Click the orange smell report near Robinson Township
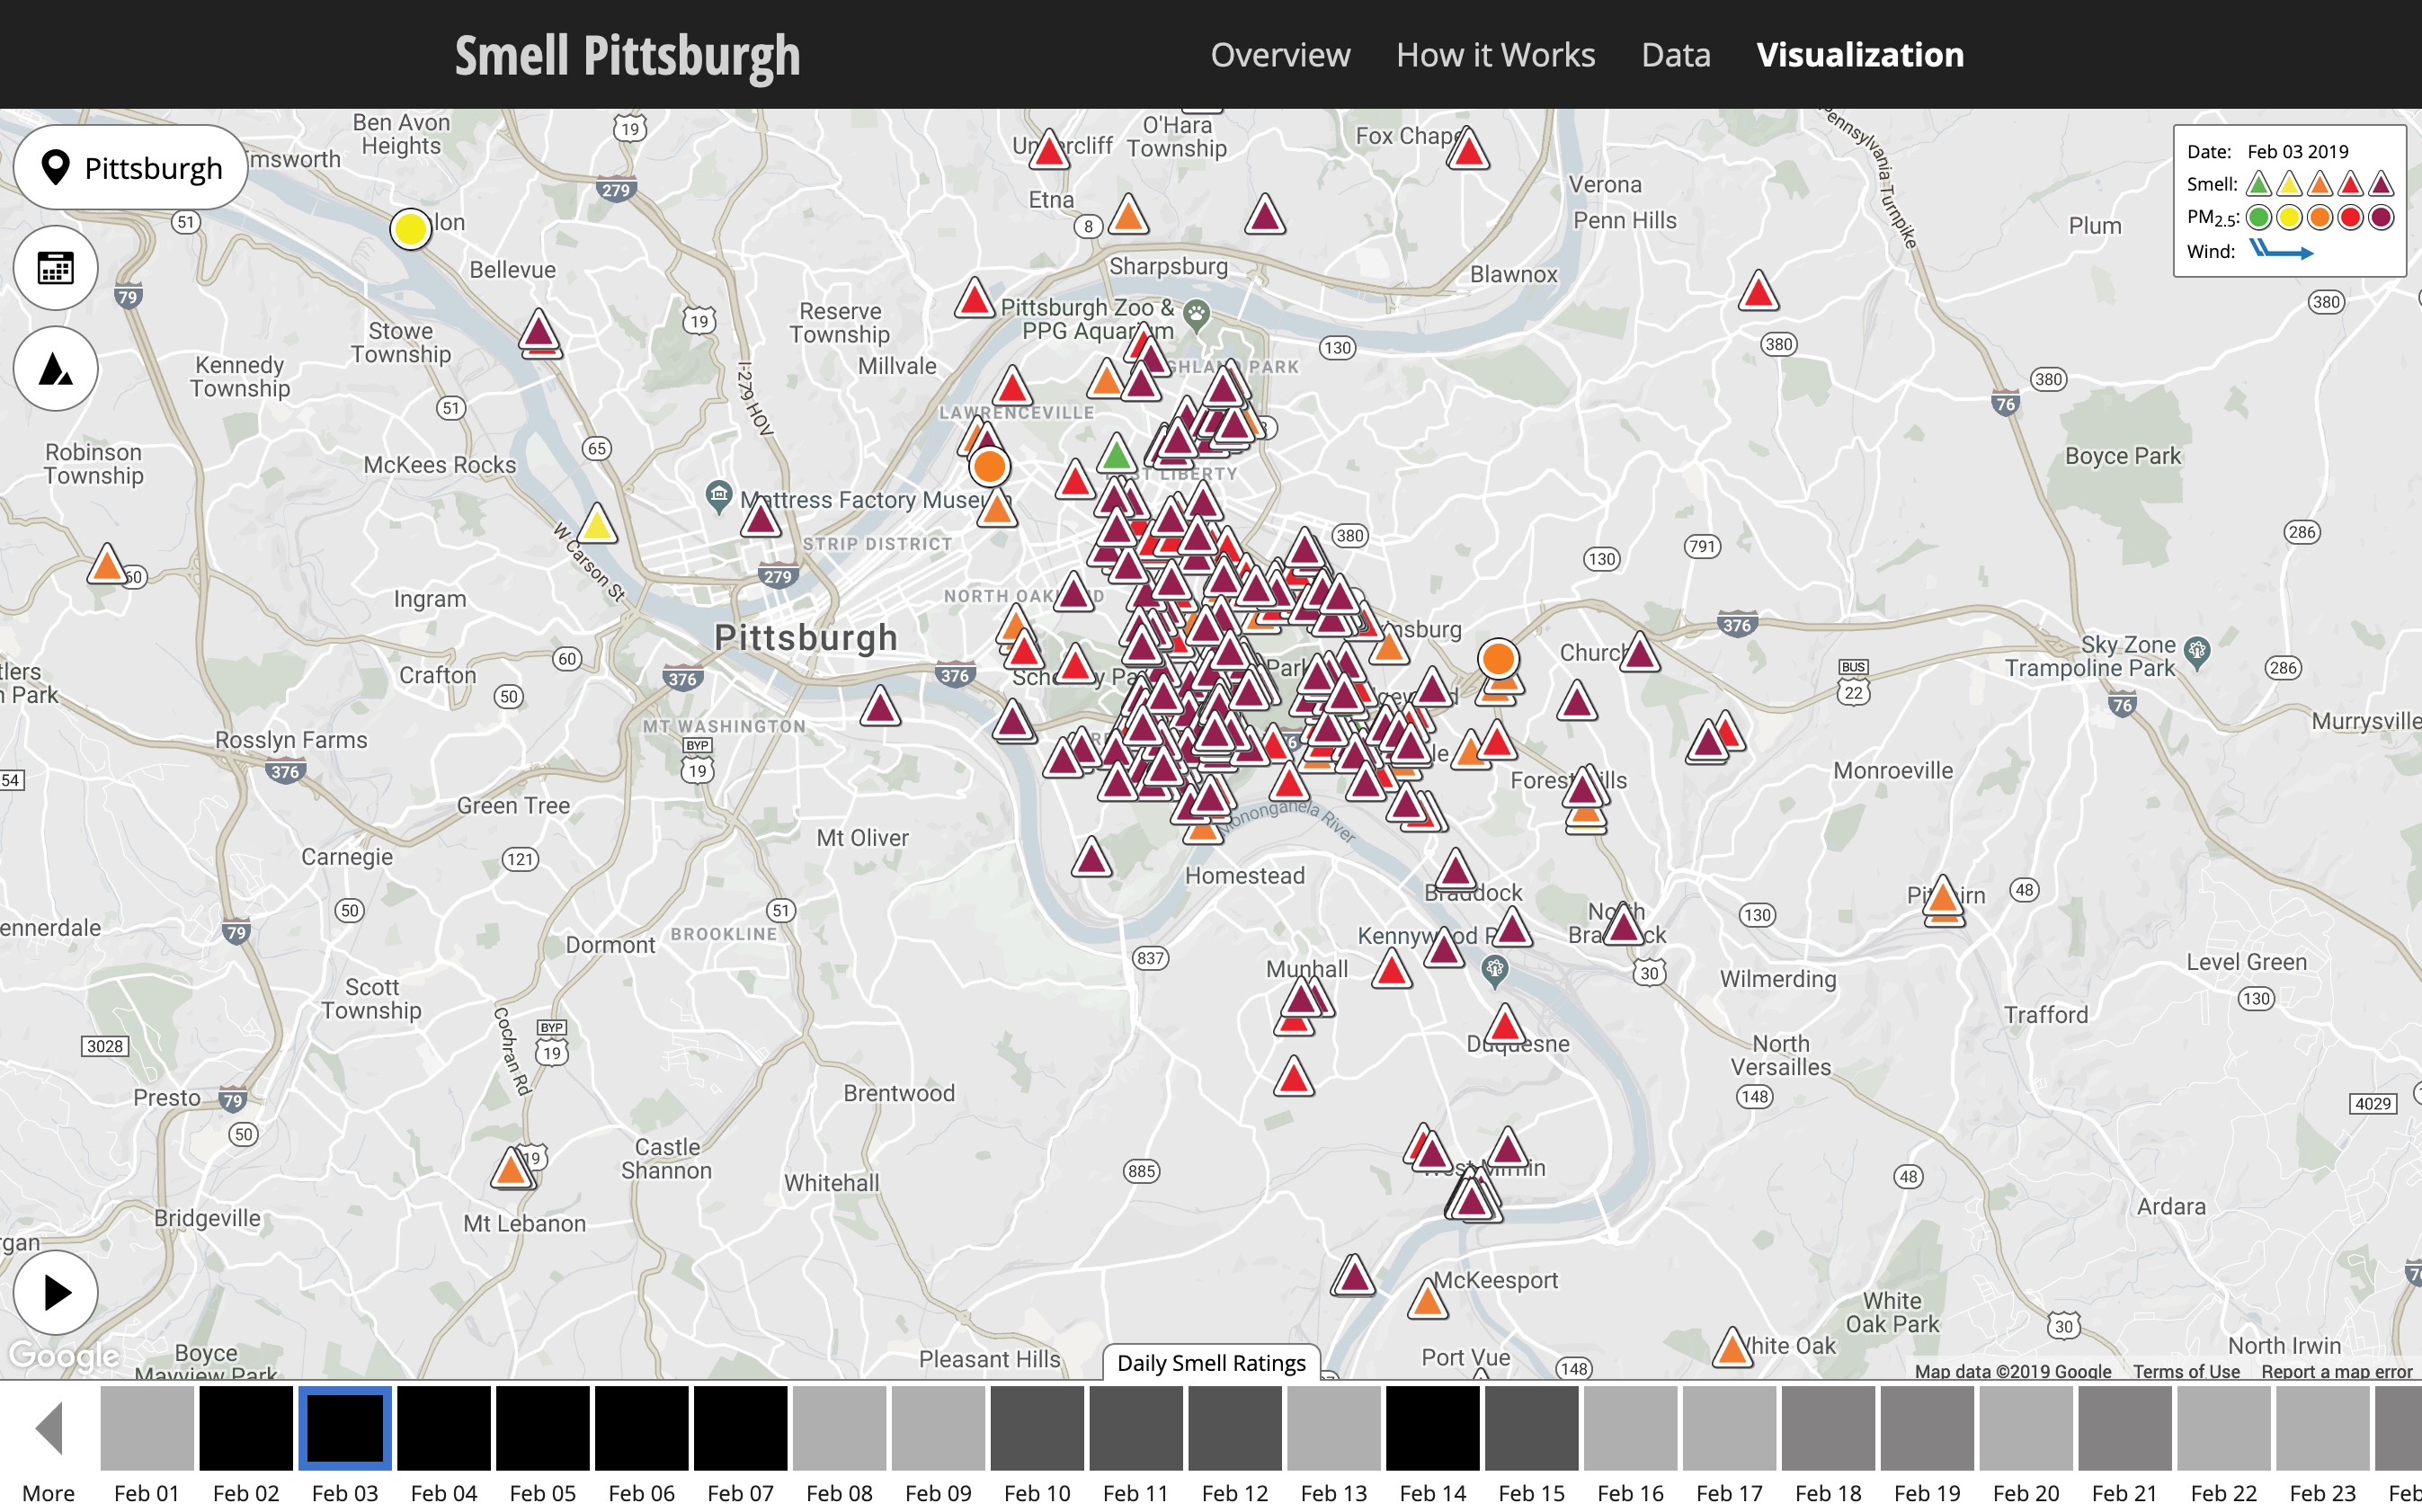Viewport: 2422px width, 1512px height. [x=106, y=565]
